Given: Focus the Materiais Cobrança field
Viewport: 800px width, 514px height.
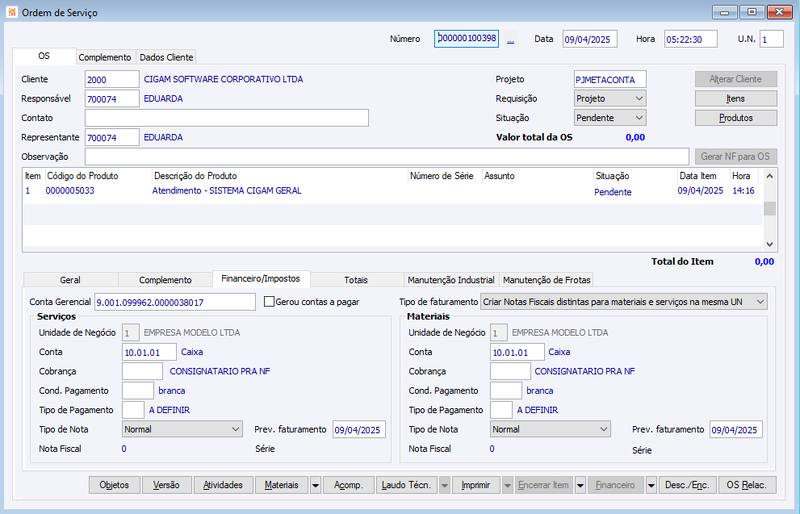Looking at the screenshot, I should point(510,371).
